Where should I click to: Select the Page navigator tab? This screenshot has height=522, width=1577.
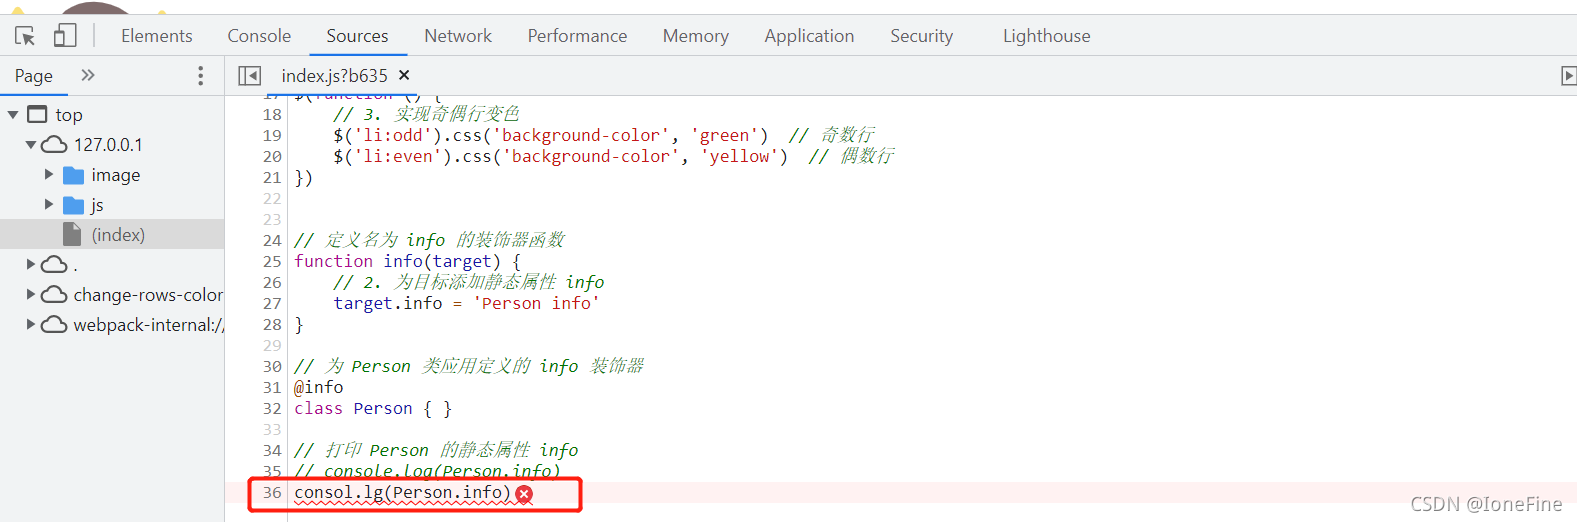tap(34, 76)
